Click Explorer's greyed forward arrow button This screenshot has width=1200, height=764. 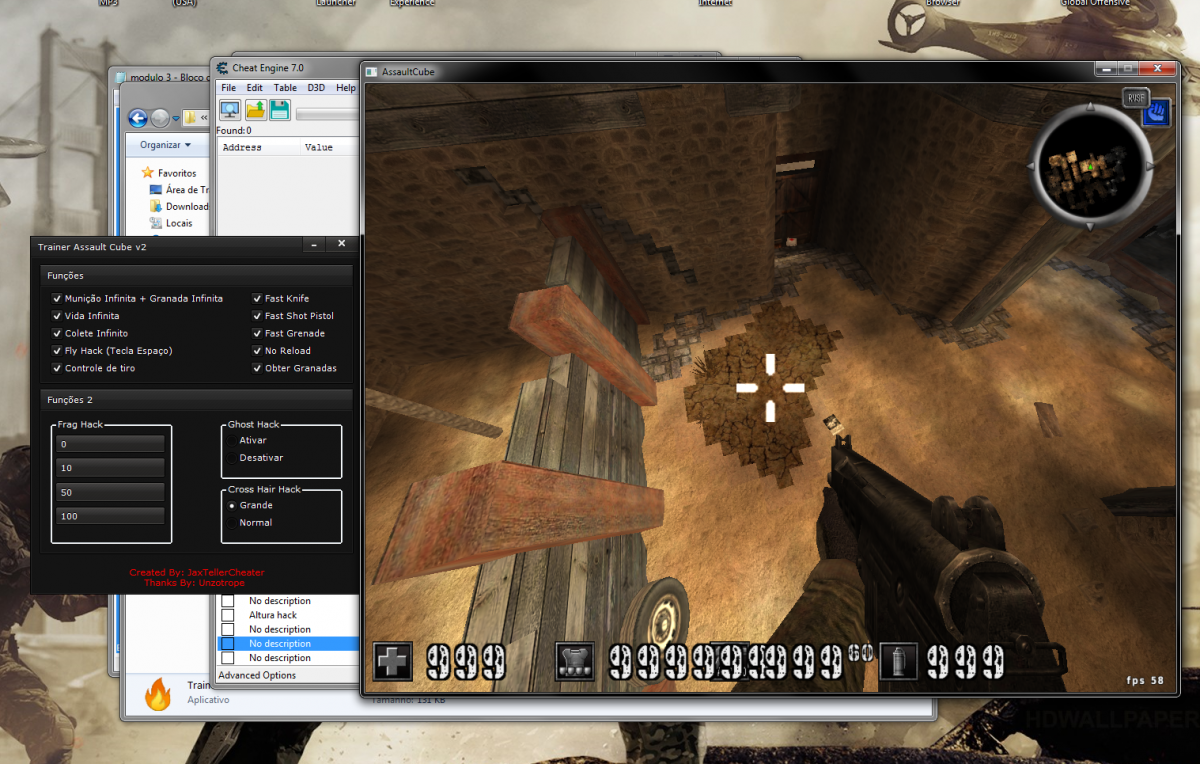tap(160, 118)
